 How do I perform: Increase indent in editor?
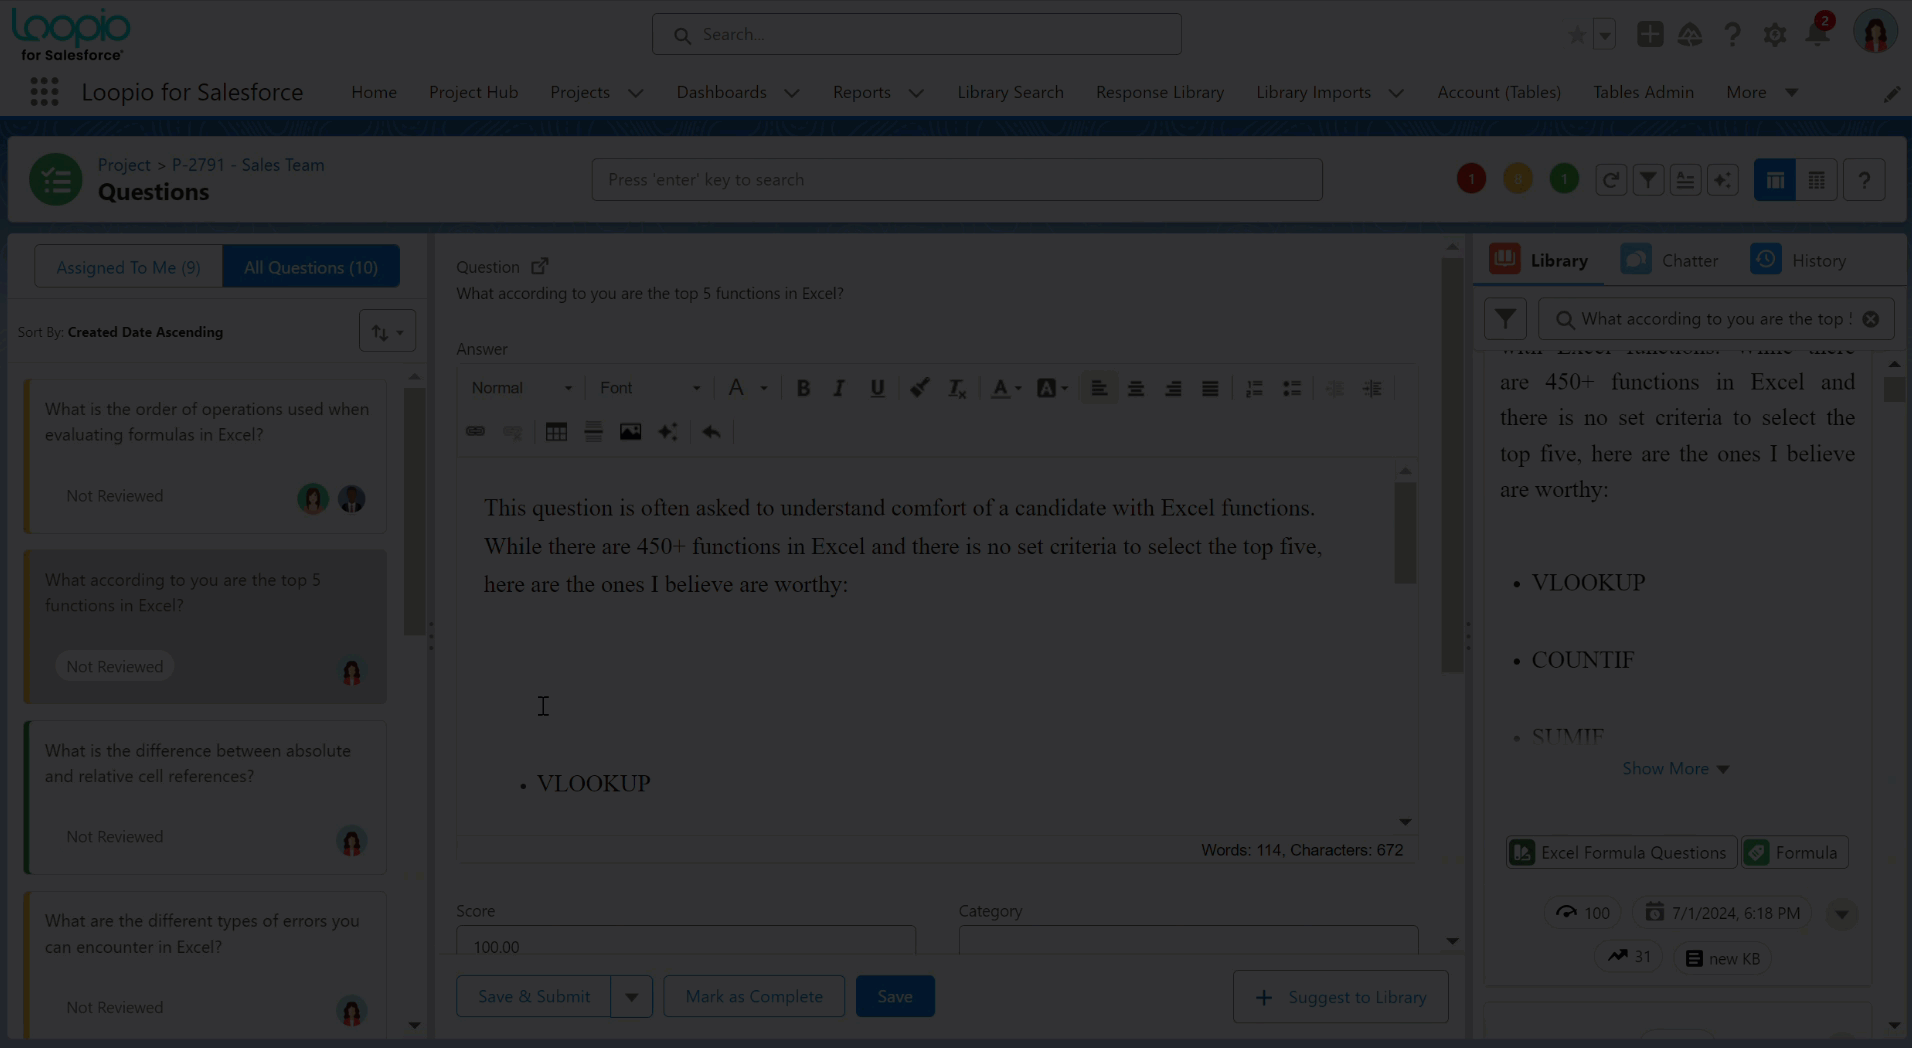tap(1372, 388)
